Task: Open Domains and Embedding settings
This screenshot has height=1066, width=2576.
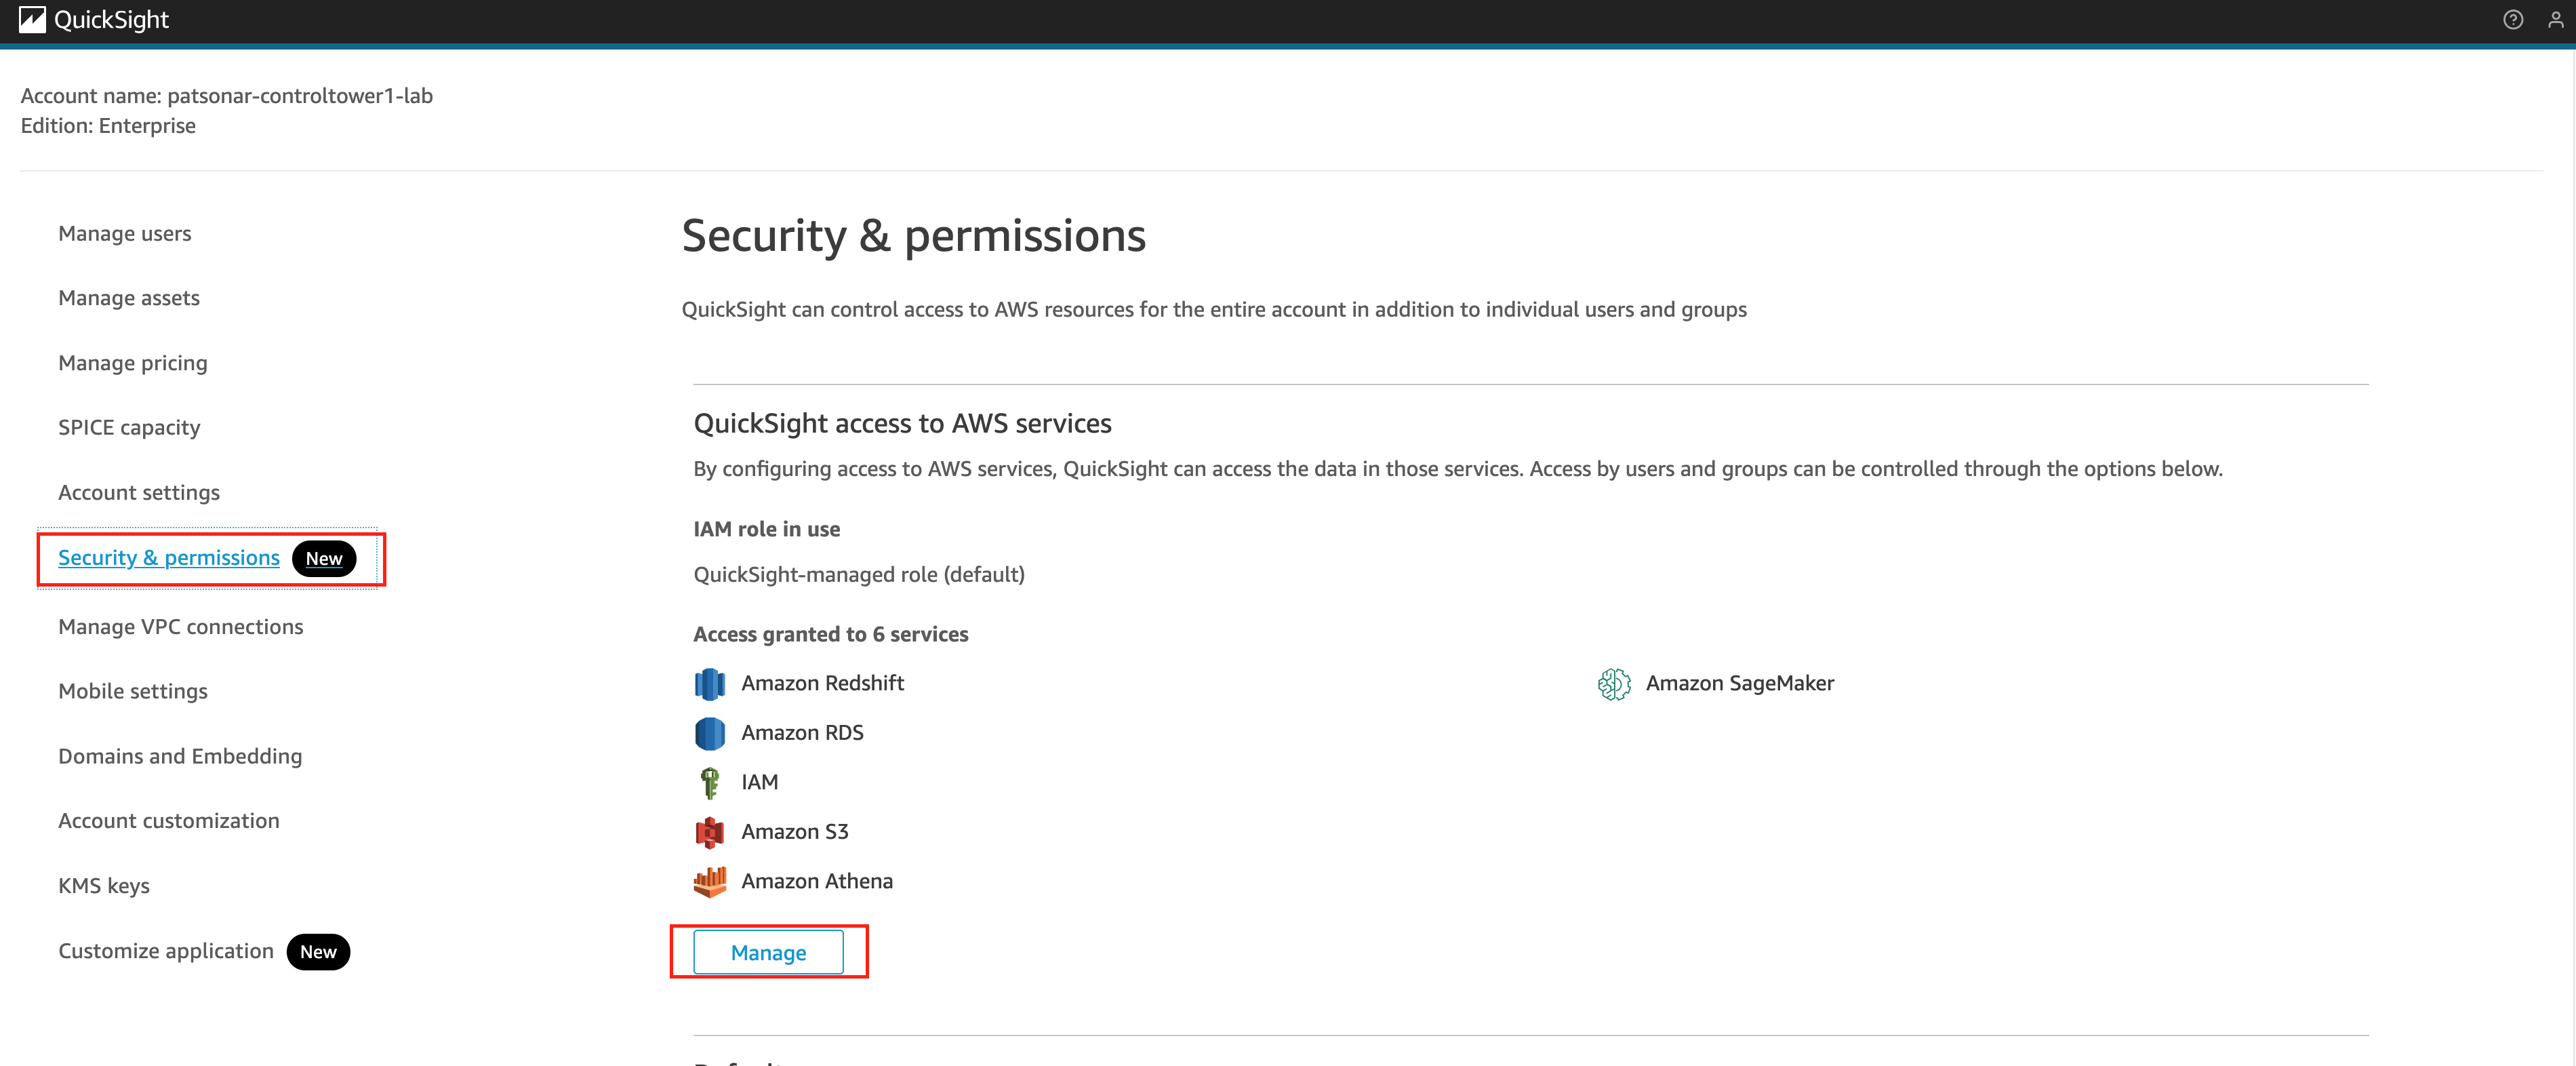Action: 180,757
